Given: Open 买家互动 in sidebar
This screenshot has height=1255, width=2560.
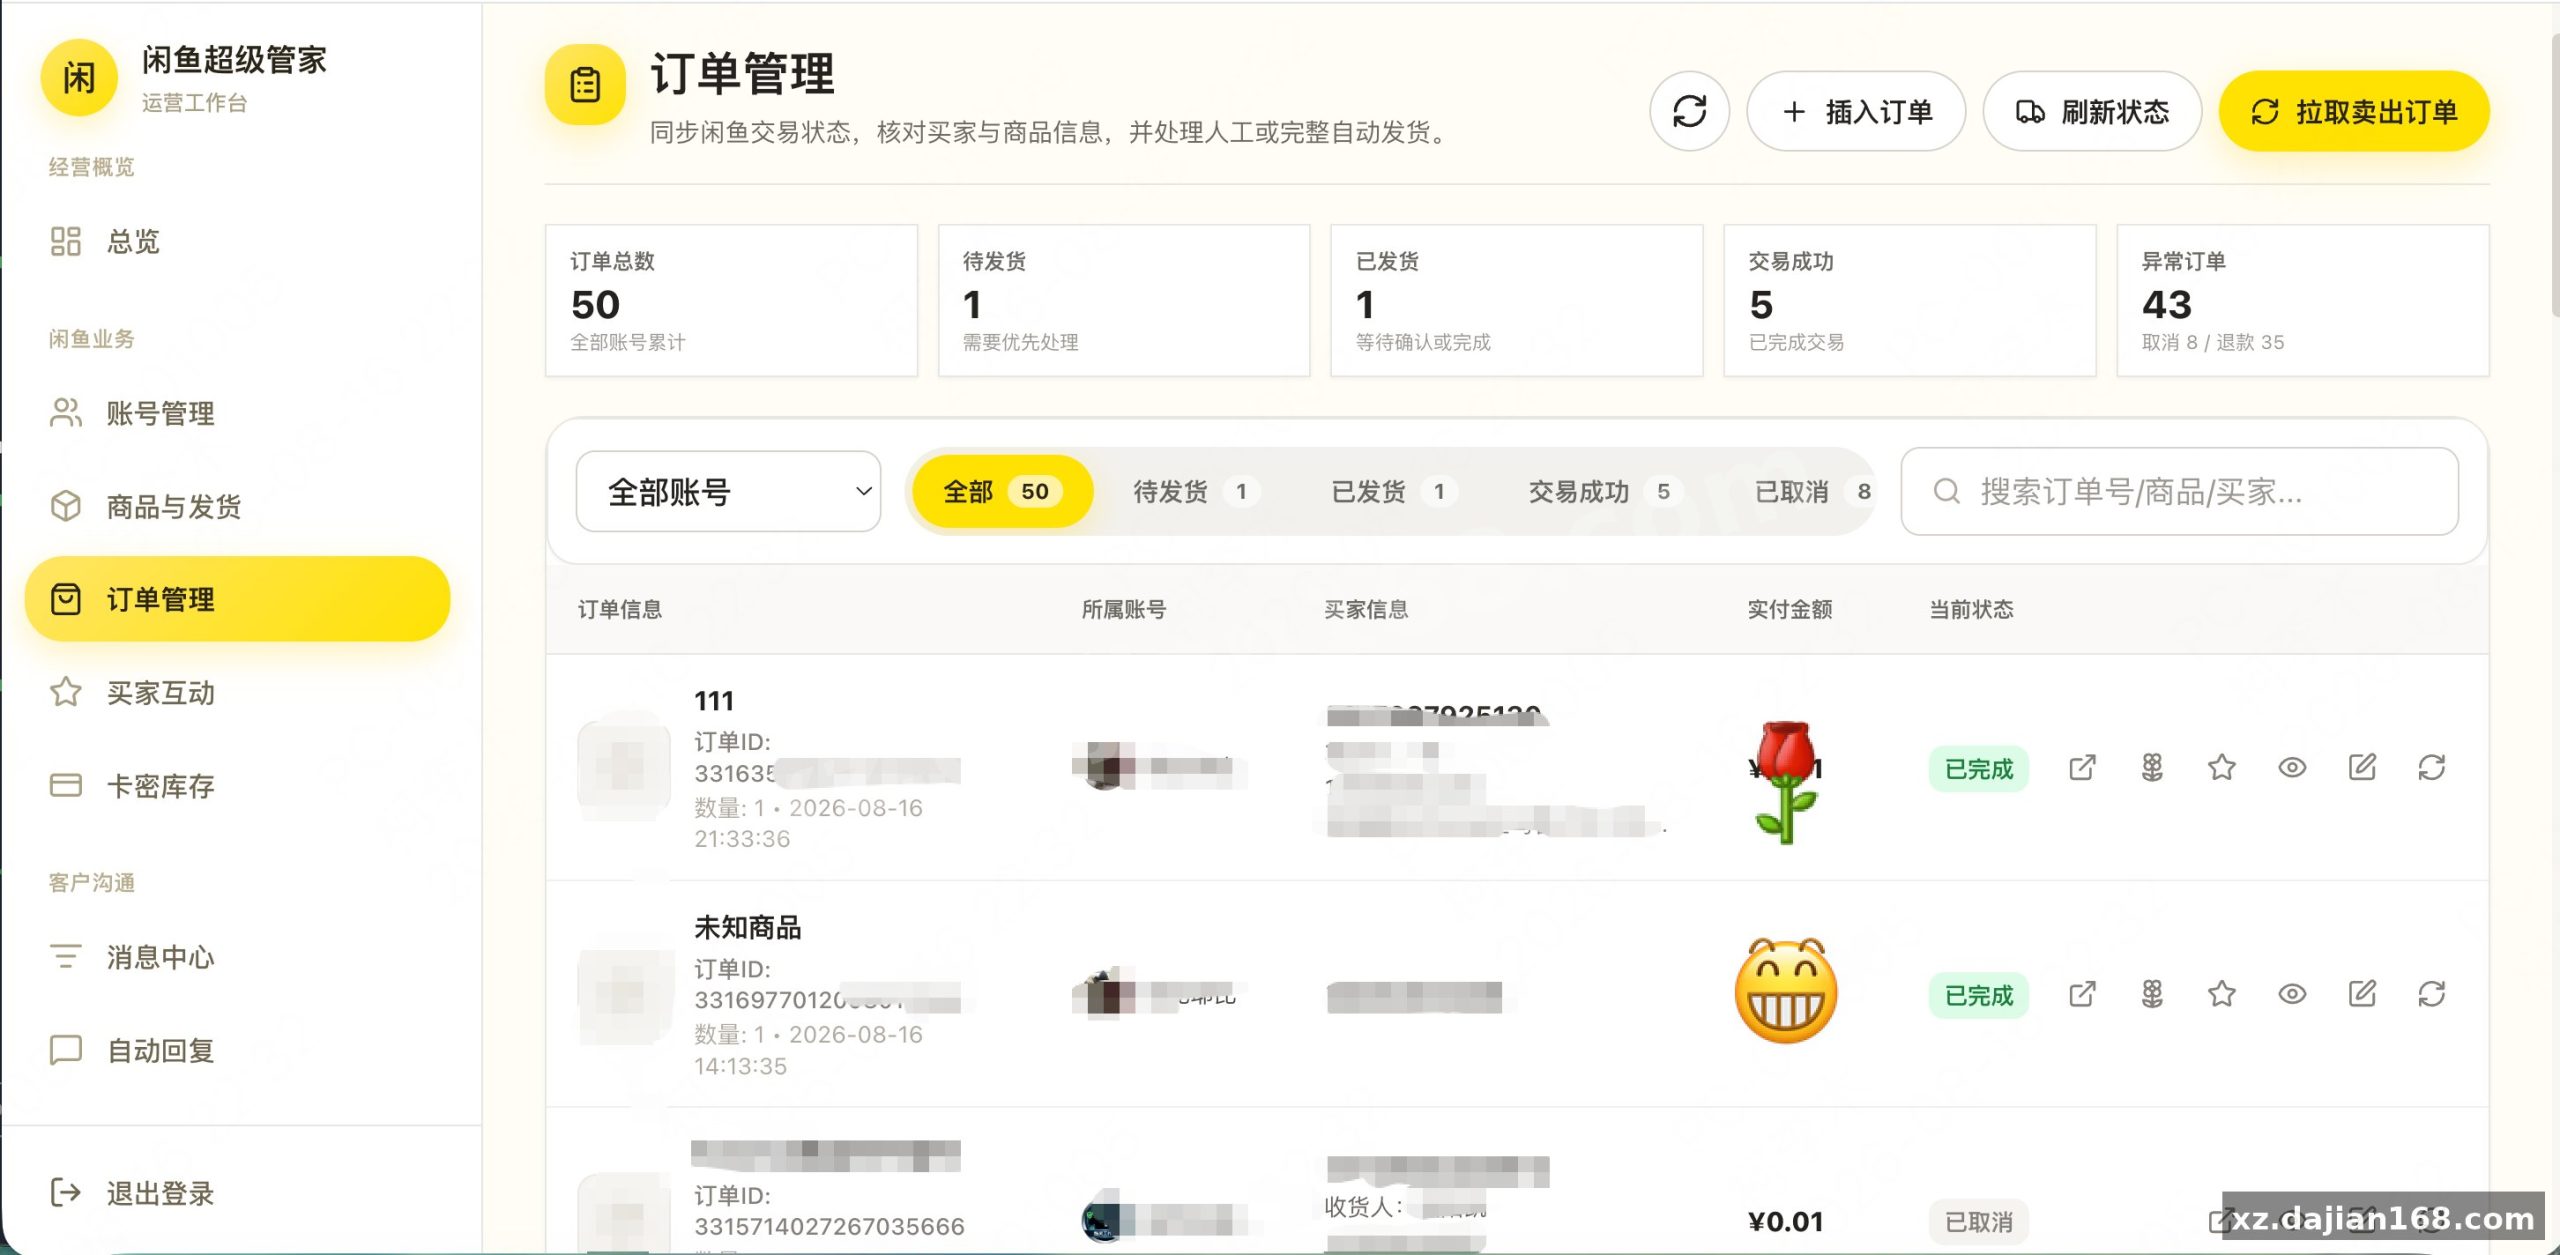Looking at the screenshot, I should [237, 692].
